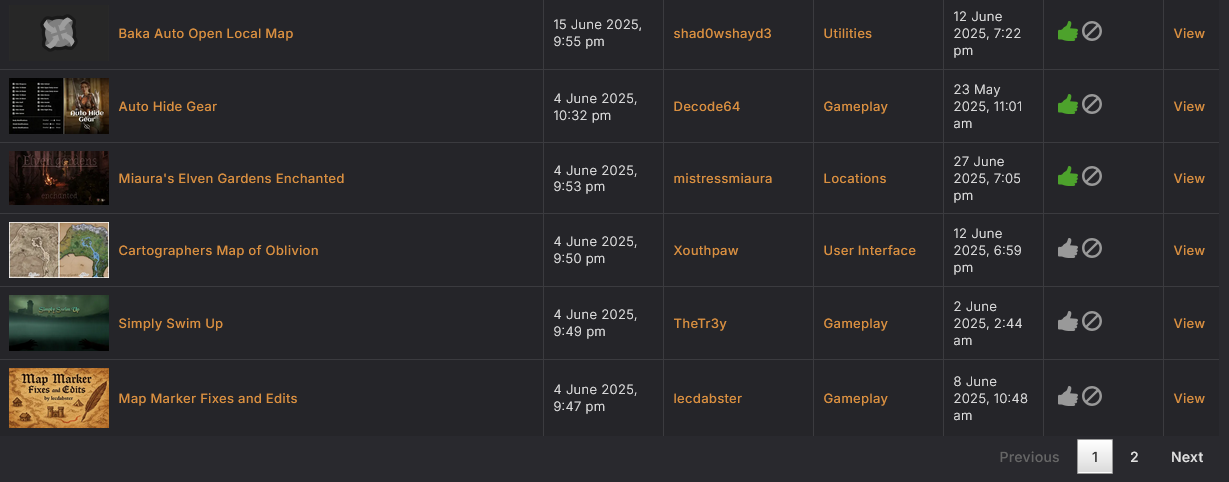Click abstain icon for Simply Swim Up

[1092, 322]
